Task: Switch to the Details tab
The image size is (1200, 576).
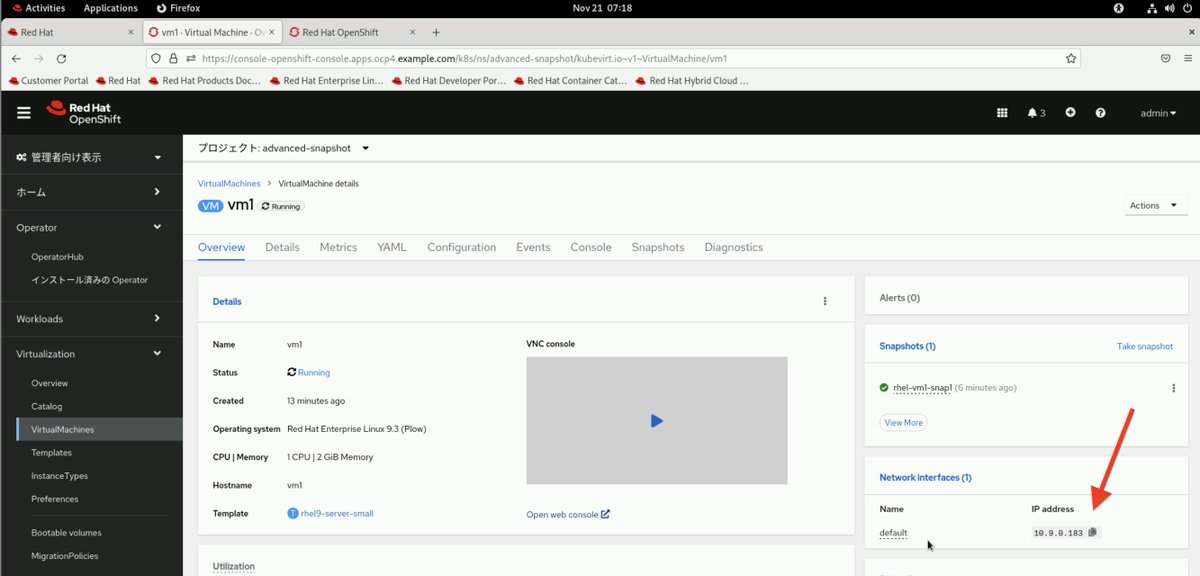Action: pyautogui.click(x=282, y=247)
